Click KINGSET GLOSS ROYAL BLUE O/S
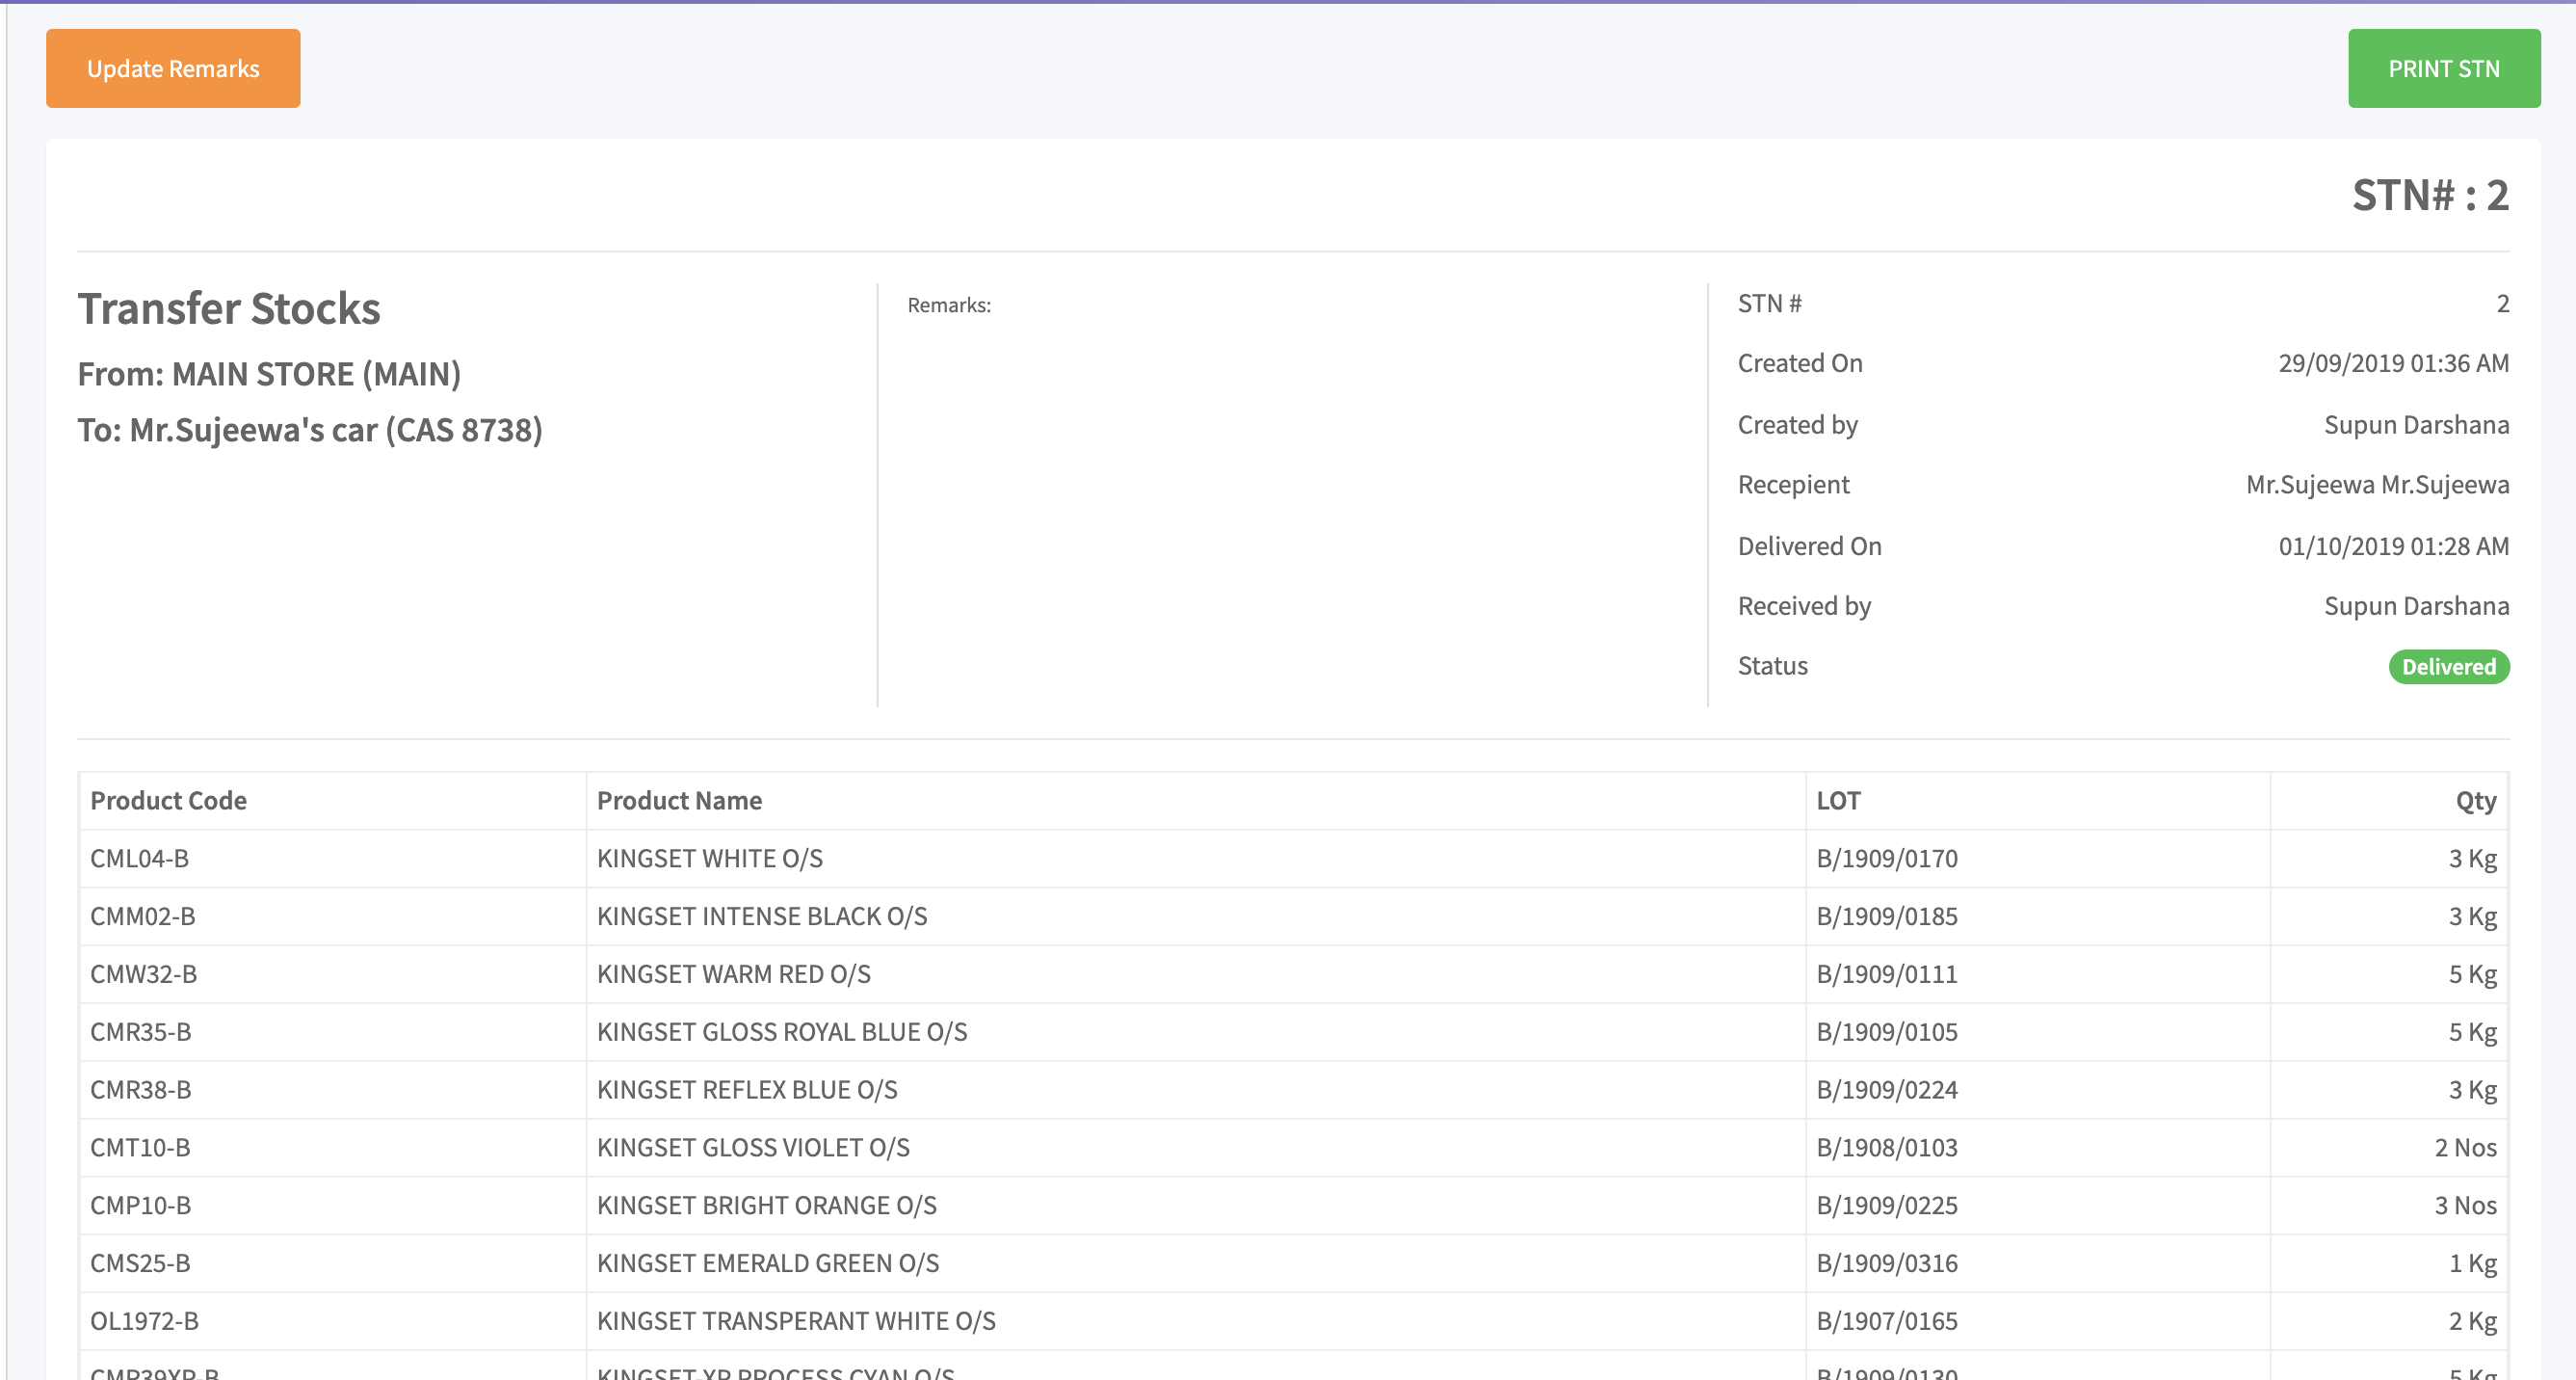Screen dimensions: 2576x1380 pos(782,1032)
